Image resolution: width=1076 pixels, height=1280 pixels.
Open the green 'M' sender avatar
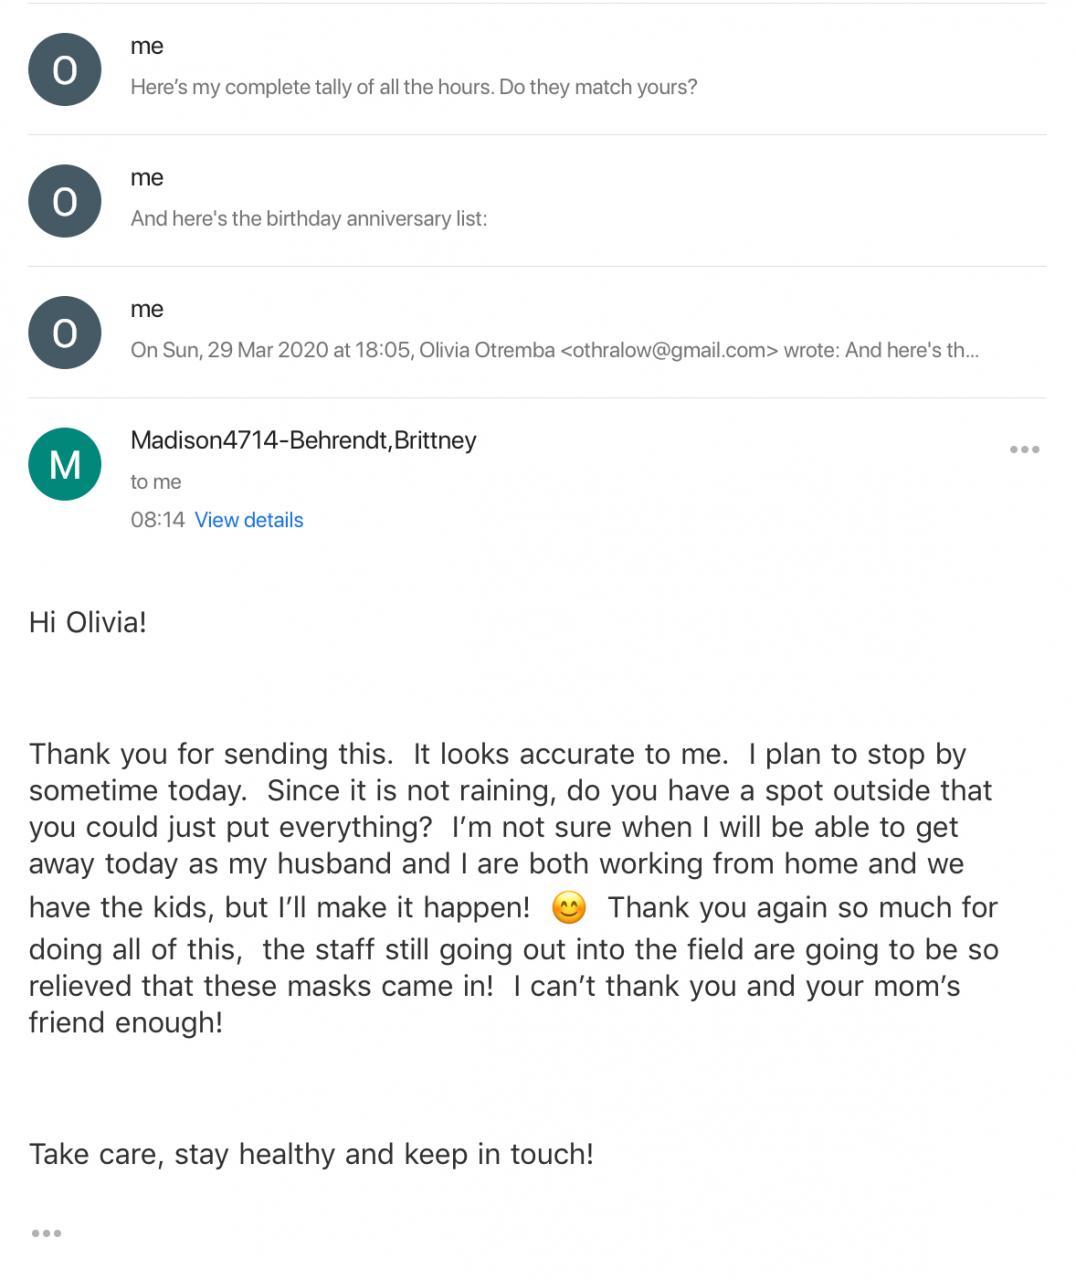(x=65, y=464)
